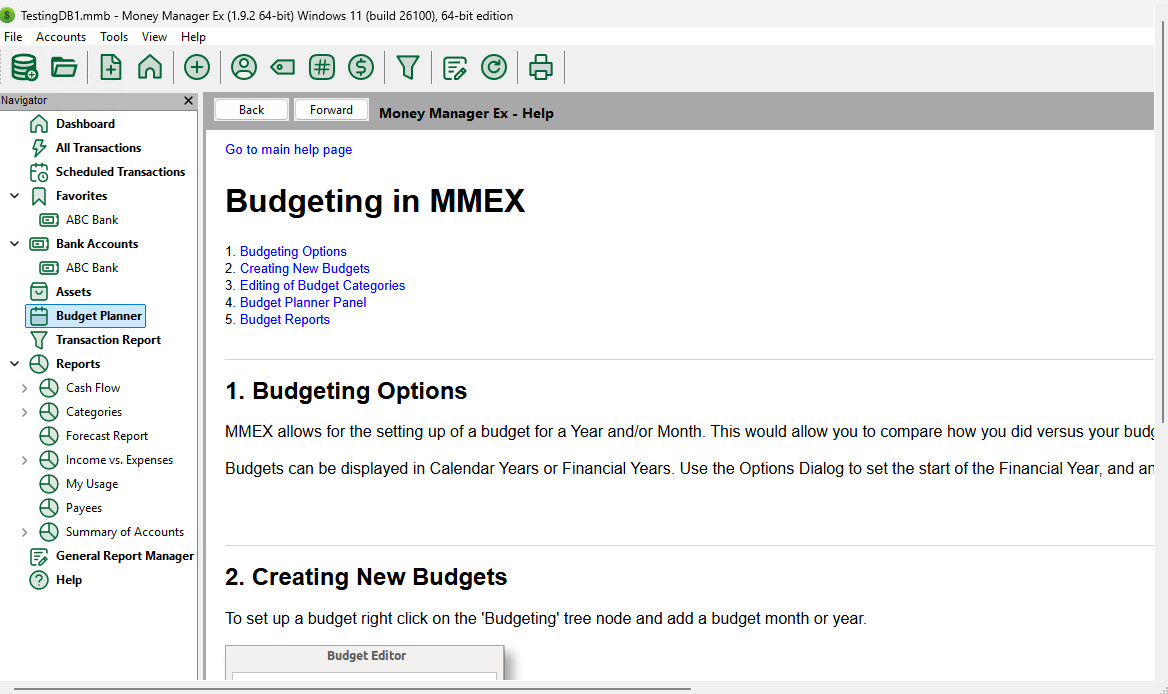Expand Summary of Accounts node
This screenshot has width=1168, height=694.
coord(25,532)
